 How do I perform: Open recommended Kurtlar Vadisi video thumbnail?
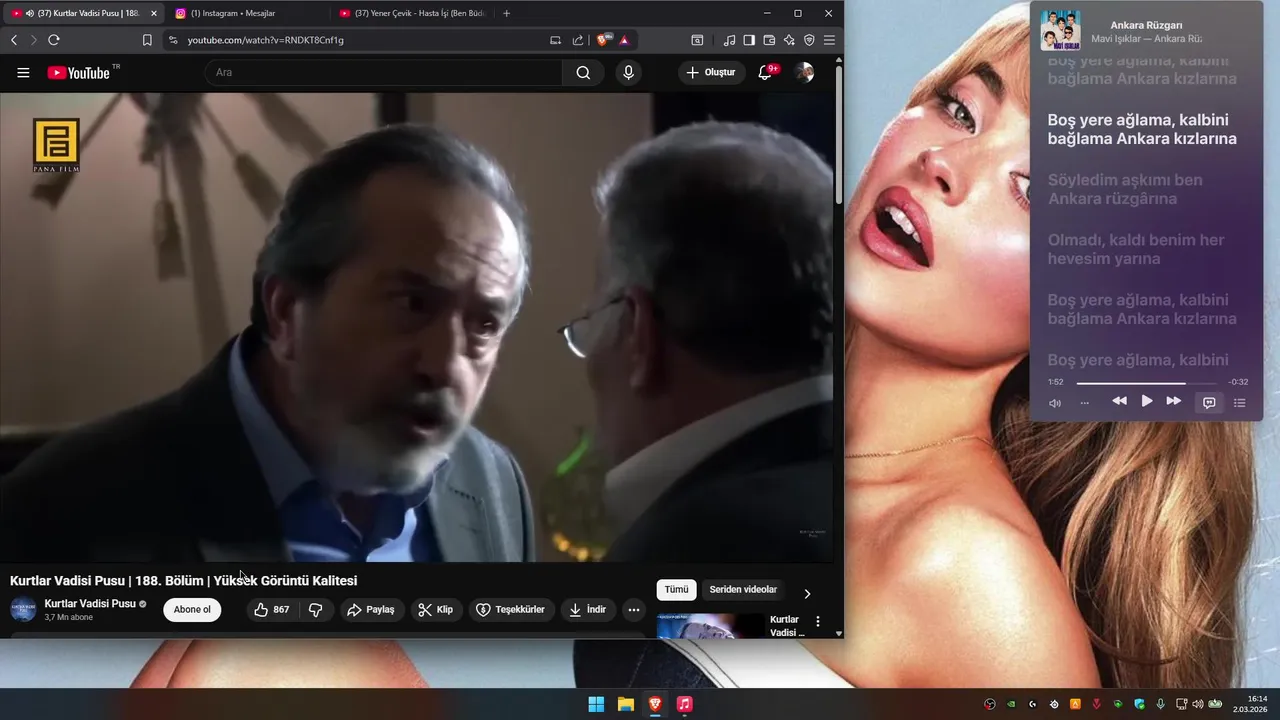[x=710, y=626]
